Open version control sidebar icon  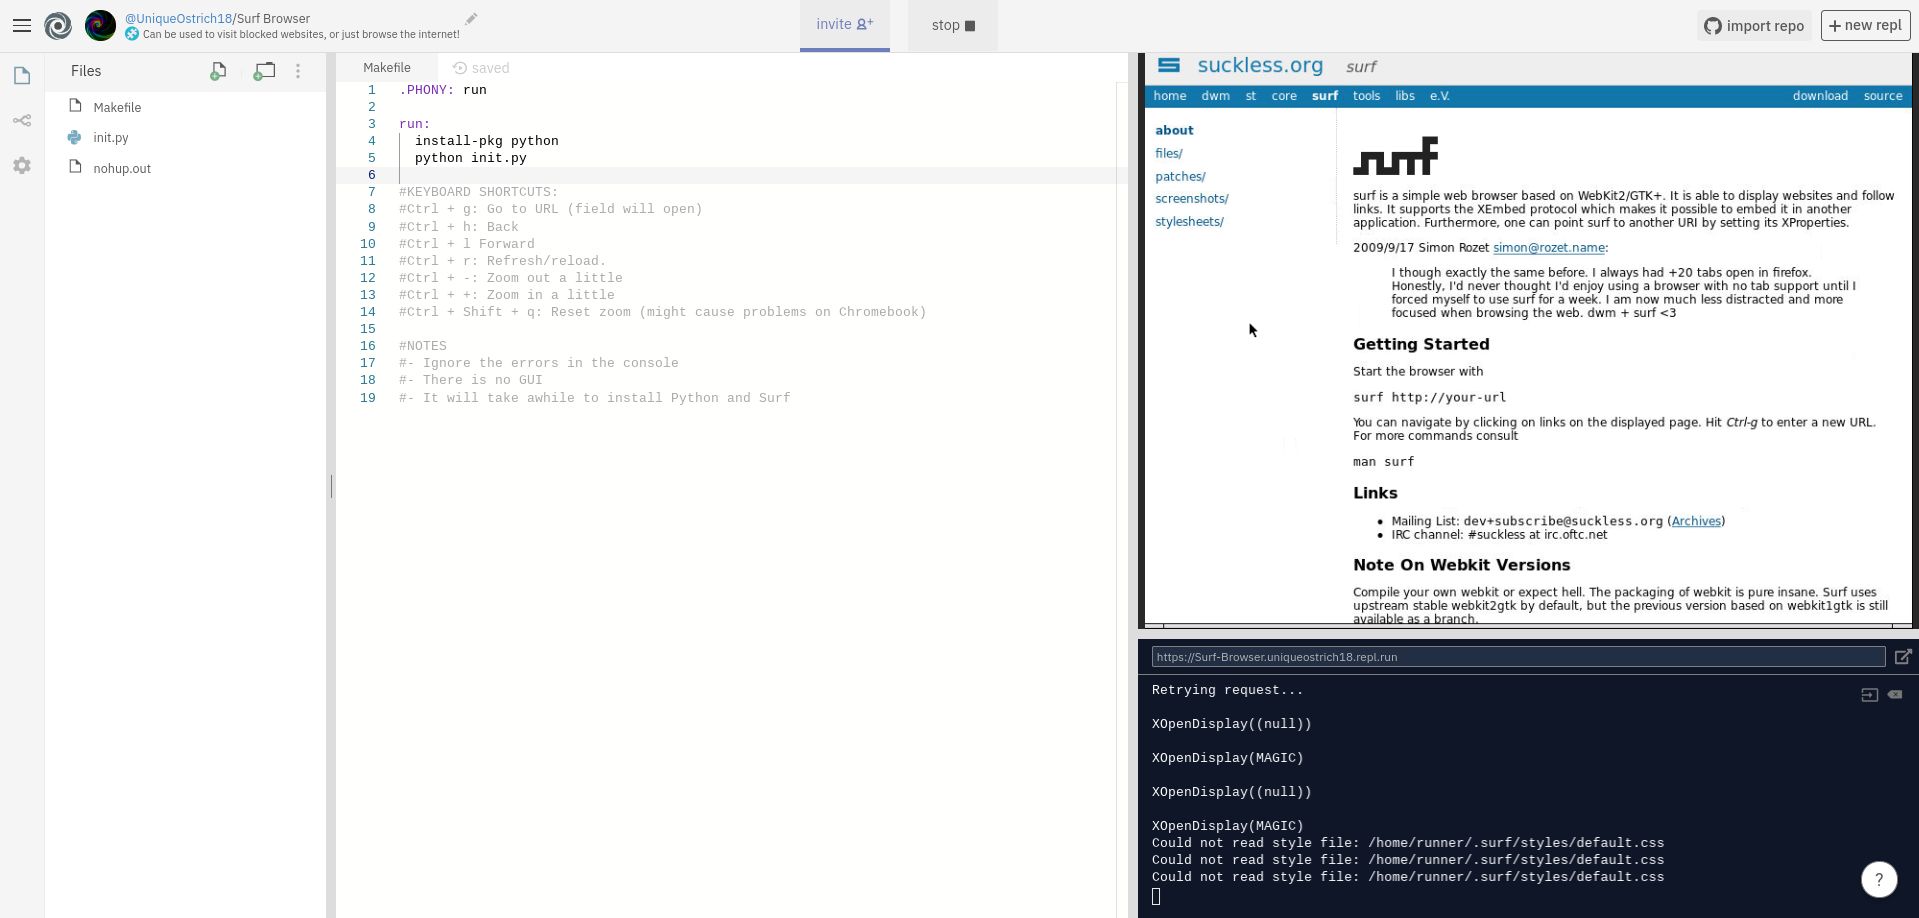(22, 121)
